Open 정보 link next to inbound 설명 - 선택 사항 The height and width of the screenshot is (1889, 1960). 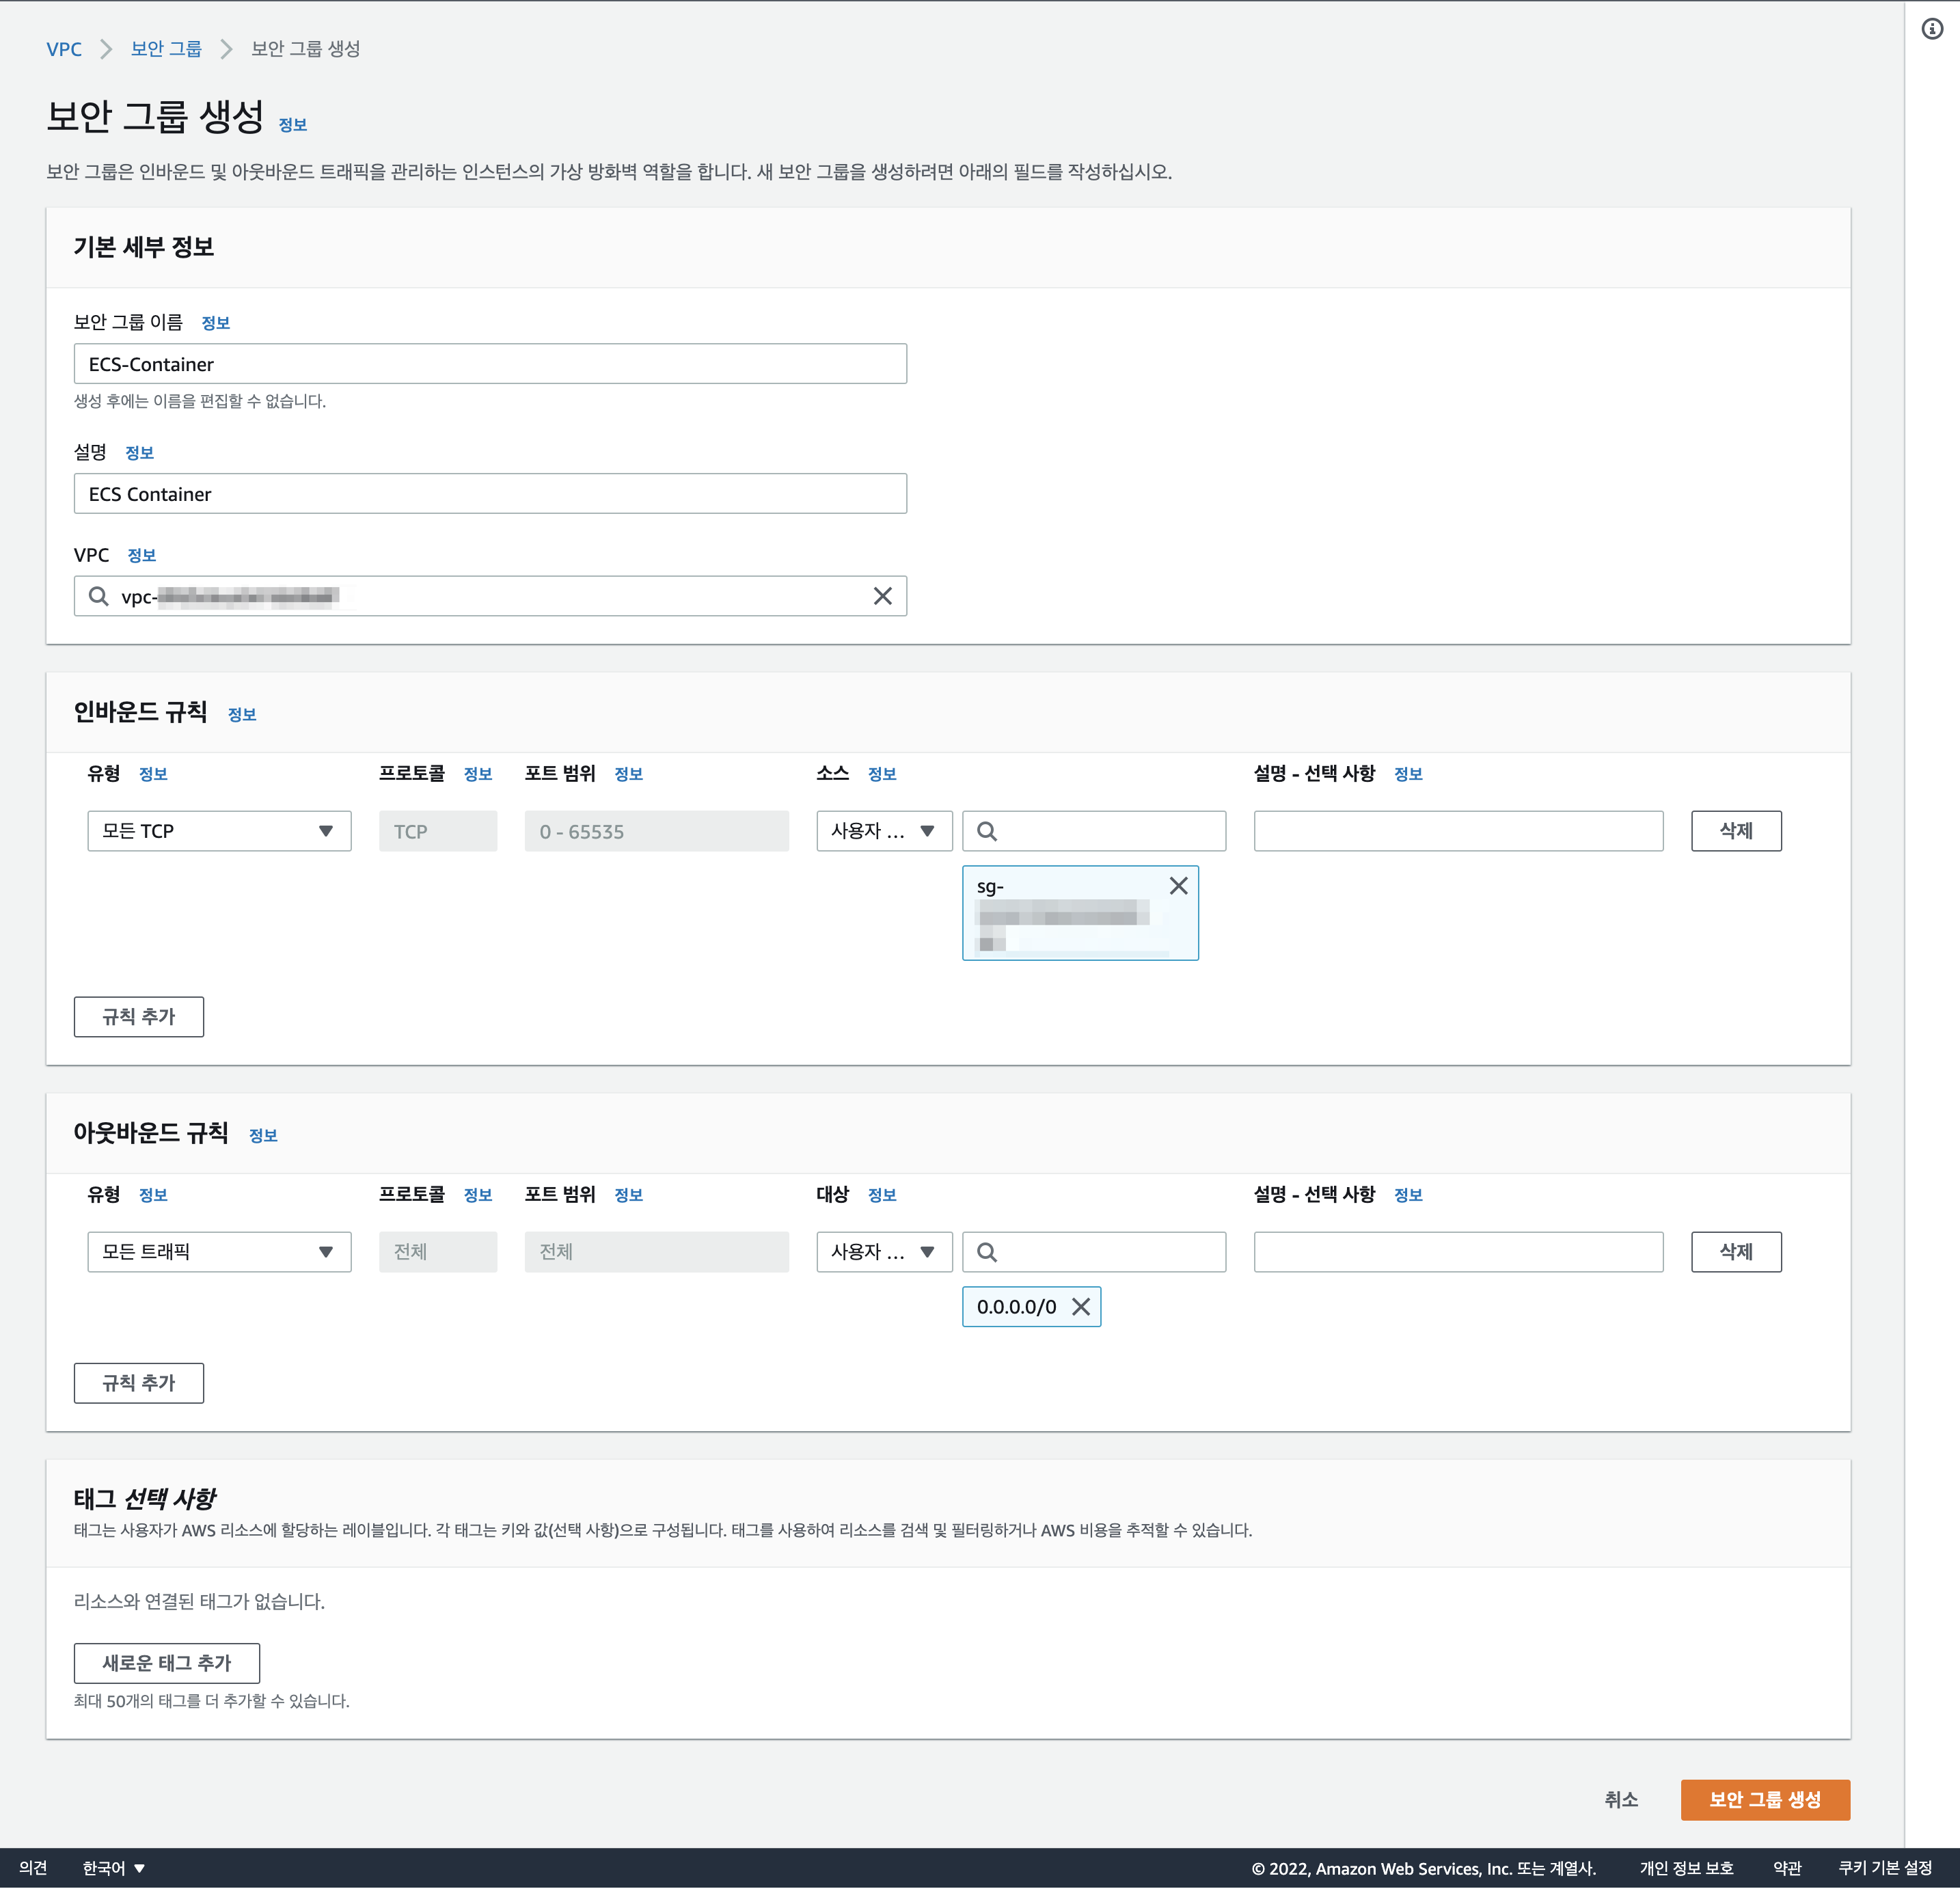(1408, 774)
